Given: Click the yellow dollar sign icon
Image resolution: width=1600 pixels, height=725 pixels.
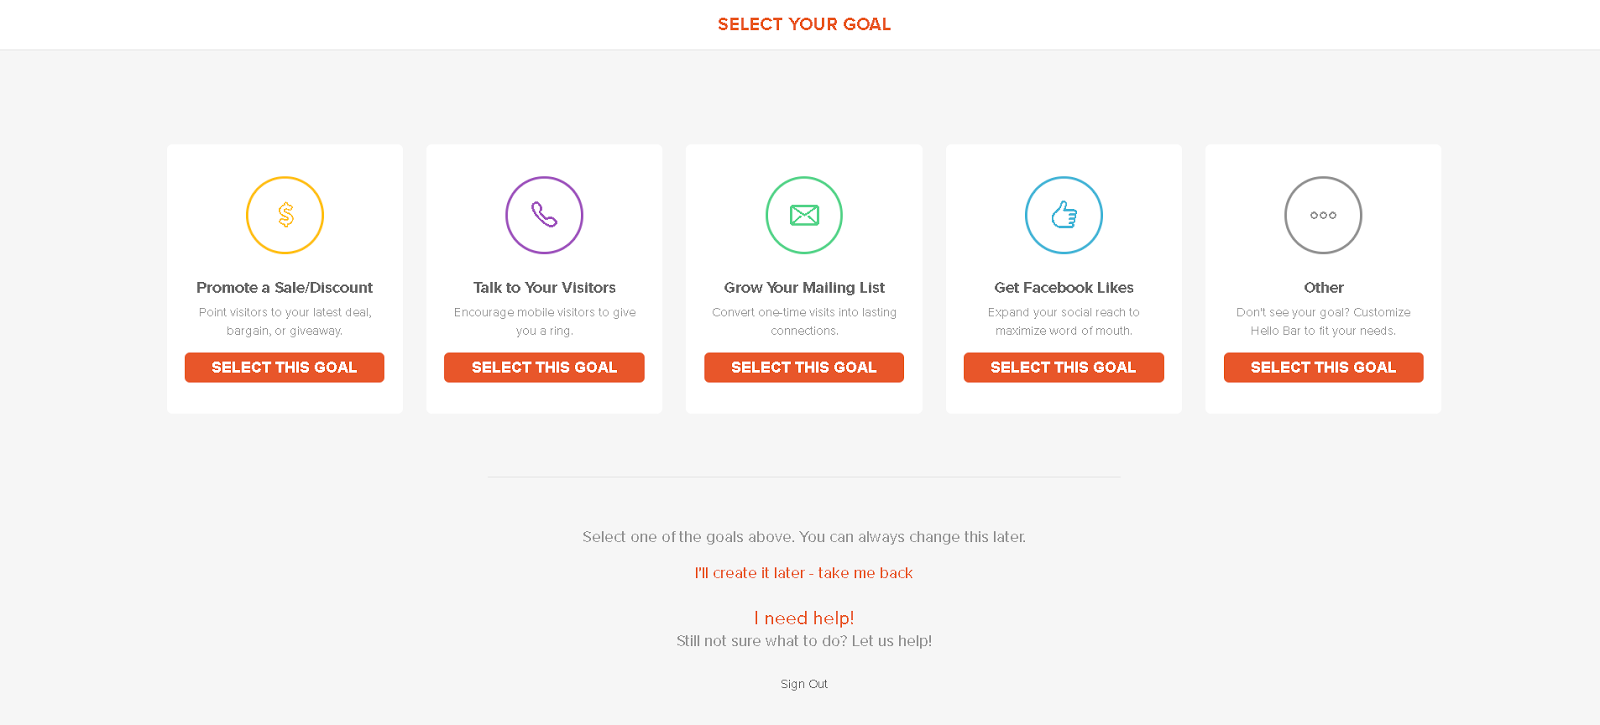Looking at the screenshot, I should click(285, 215).
